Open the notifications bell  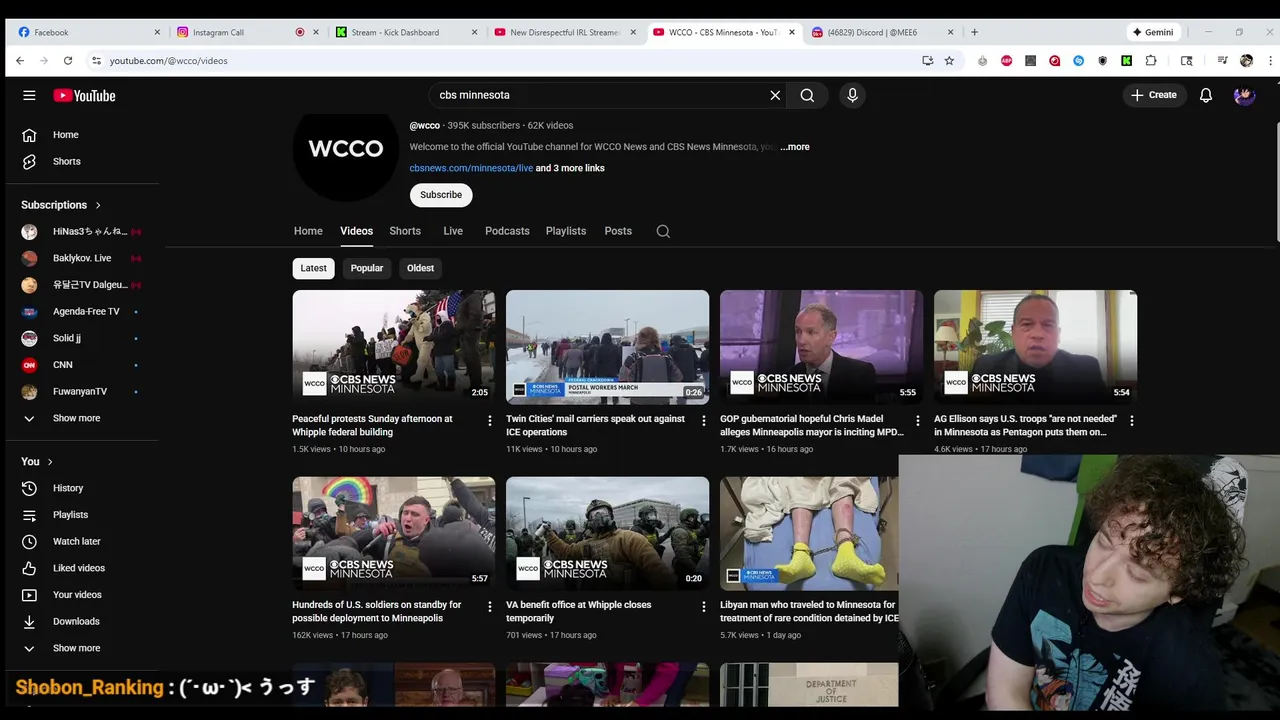pyautogui.click(x=1206, y=95)
